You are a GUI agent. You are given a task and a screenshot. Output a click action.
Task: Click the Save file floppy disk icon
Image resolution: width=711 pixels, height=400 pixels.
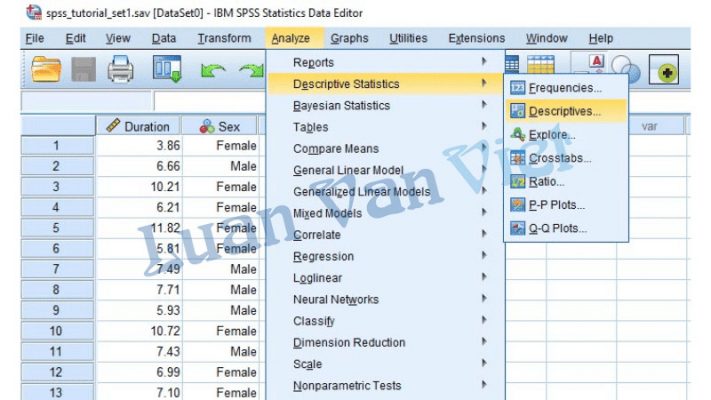(83, 69)
